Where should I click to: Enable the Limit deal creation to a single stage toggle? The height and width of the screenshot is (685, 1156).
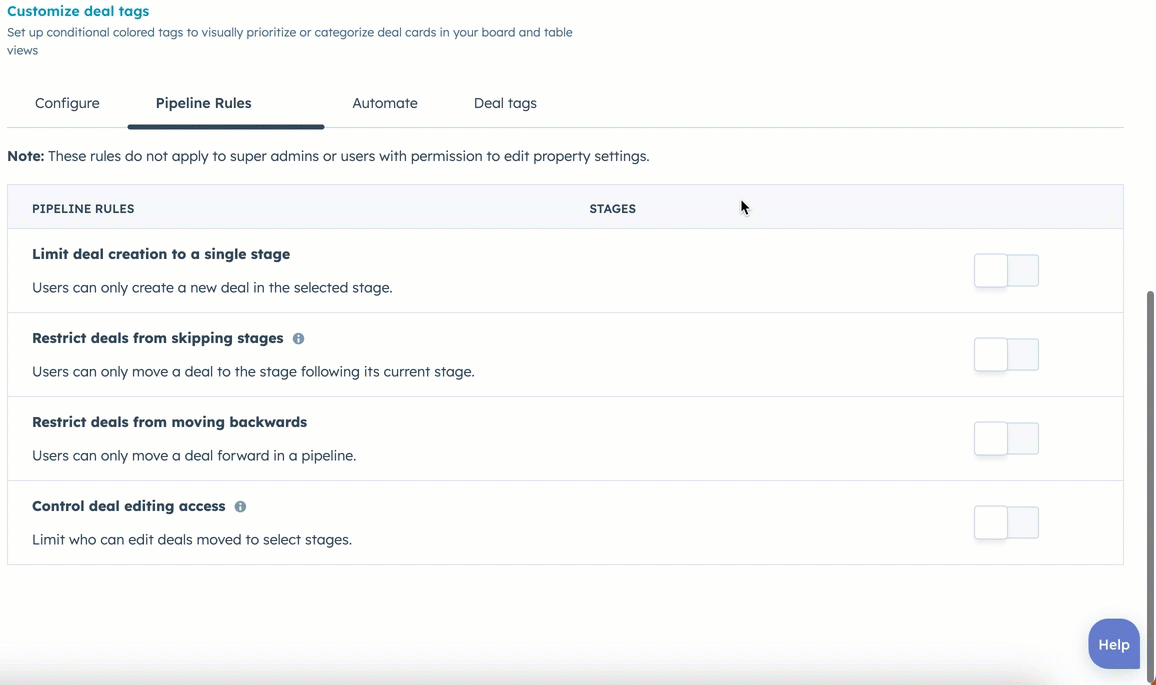tap(1006, 270)
